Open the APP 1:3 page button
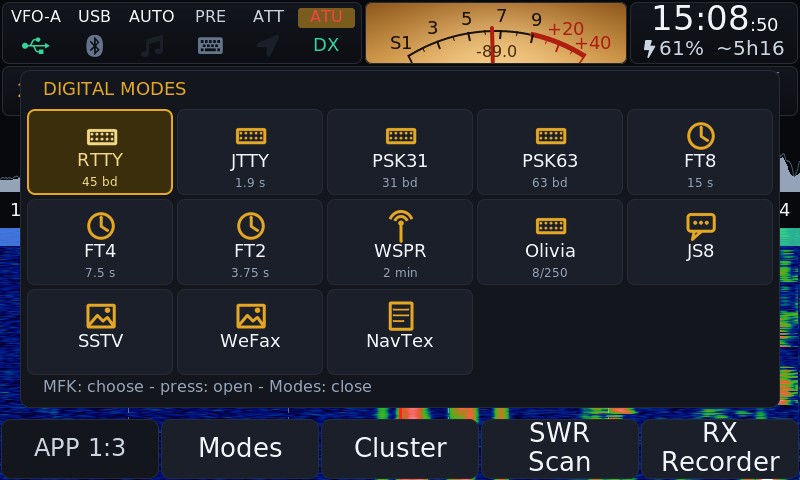The image size is (800, 480). [x=80, y=448]
